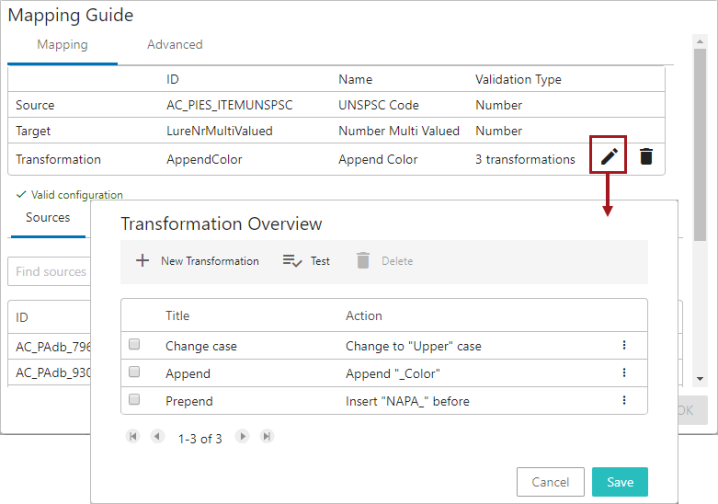Image resolution: width=718 pixels, height=504 pixels.
Task: Go to last page of transformations
Action: coord(267,437)
